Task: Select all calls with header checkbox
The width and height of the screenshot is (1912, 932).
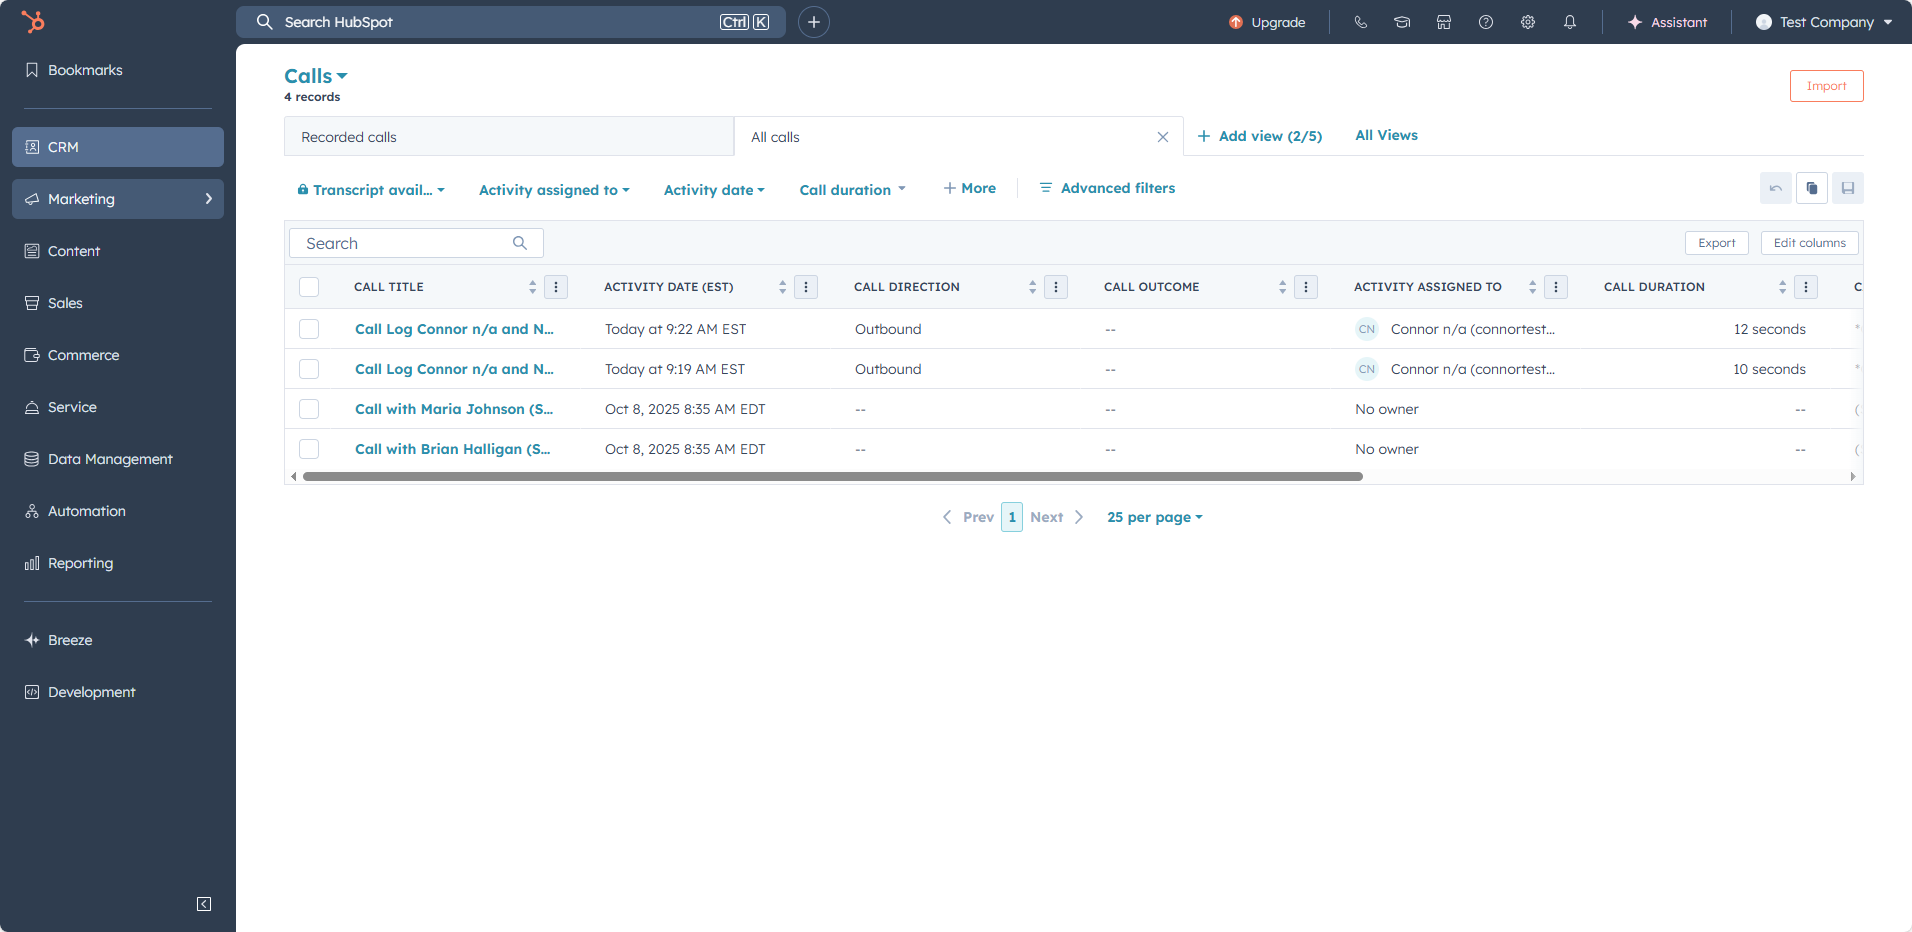Action: tap(309, 287)
